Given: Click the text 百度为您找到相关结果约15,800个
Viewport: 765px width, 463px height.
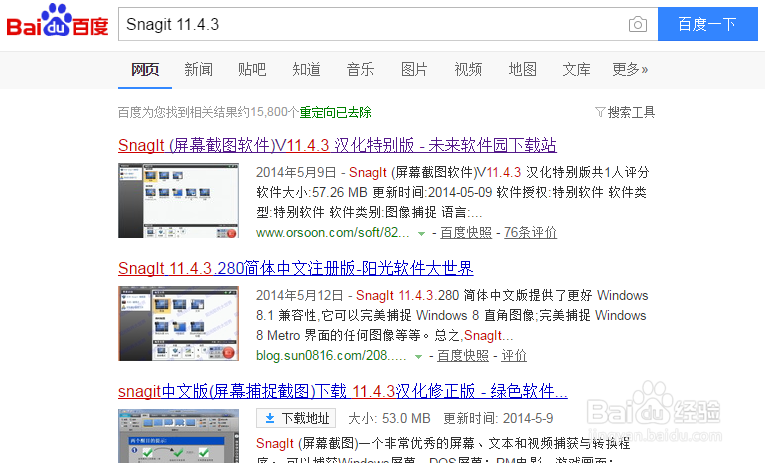Looking at the screenshot, I should [208, 112].
